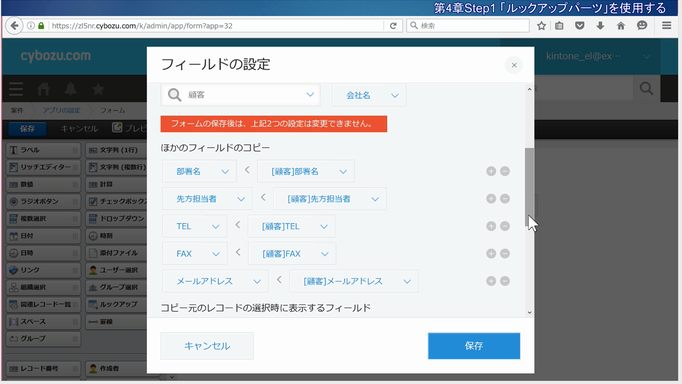Image resolution: width=682 pixels, height=384 pixels.
Task: Open the アプリの設定 breadcrumb link
Action: [x=61, y=110]
